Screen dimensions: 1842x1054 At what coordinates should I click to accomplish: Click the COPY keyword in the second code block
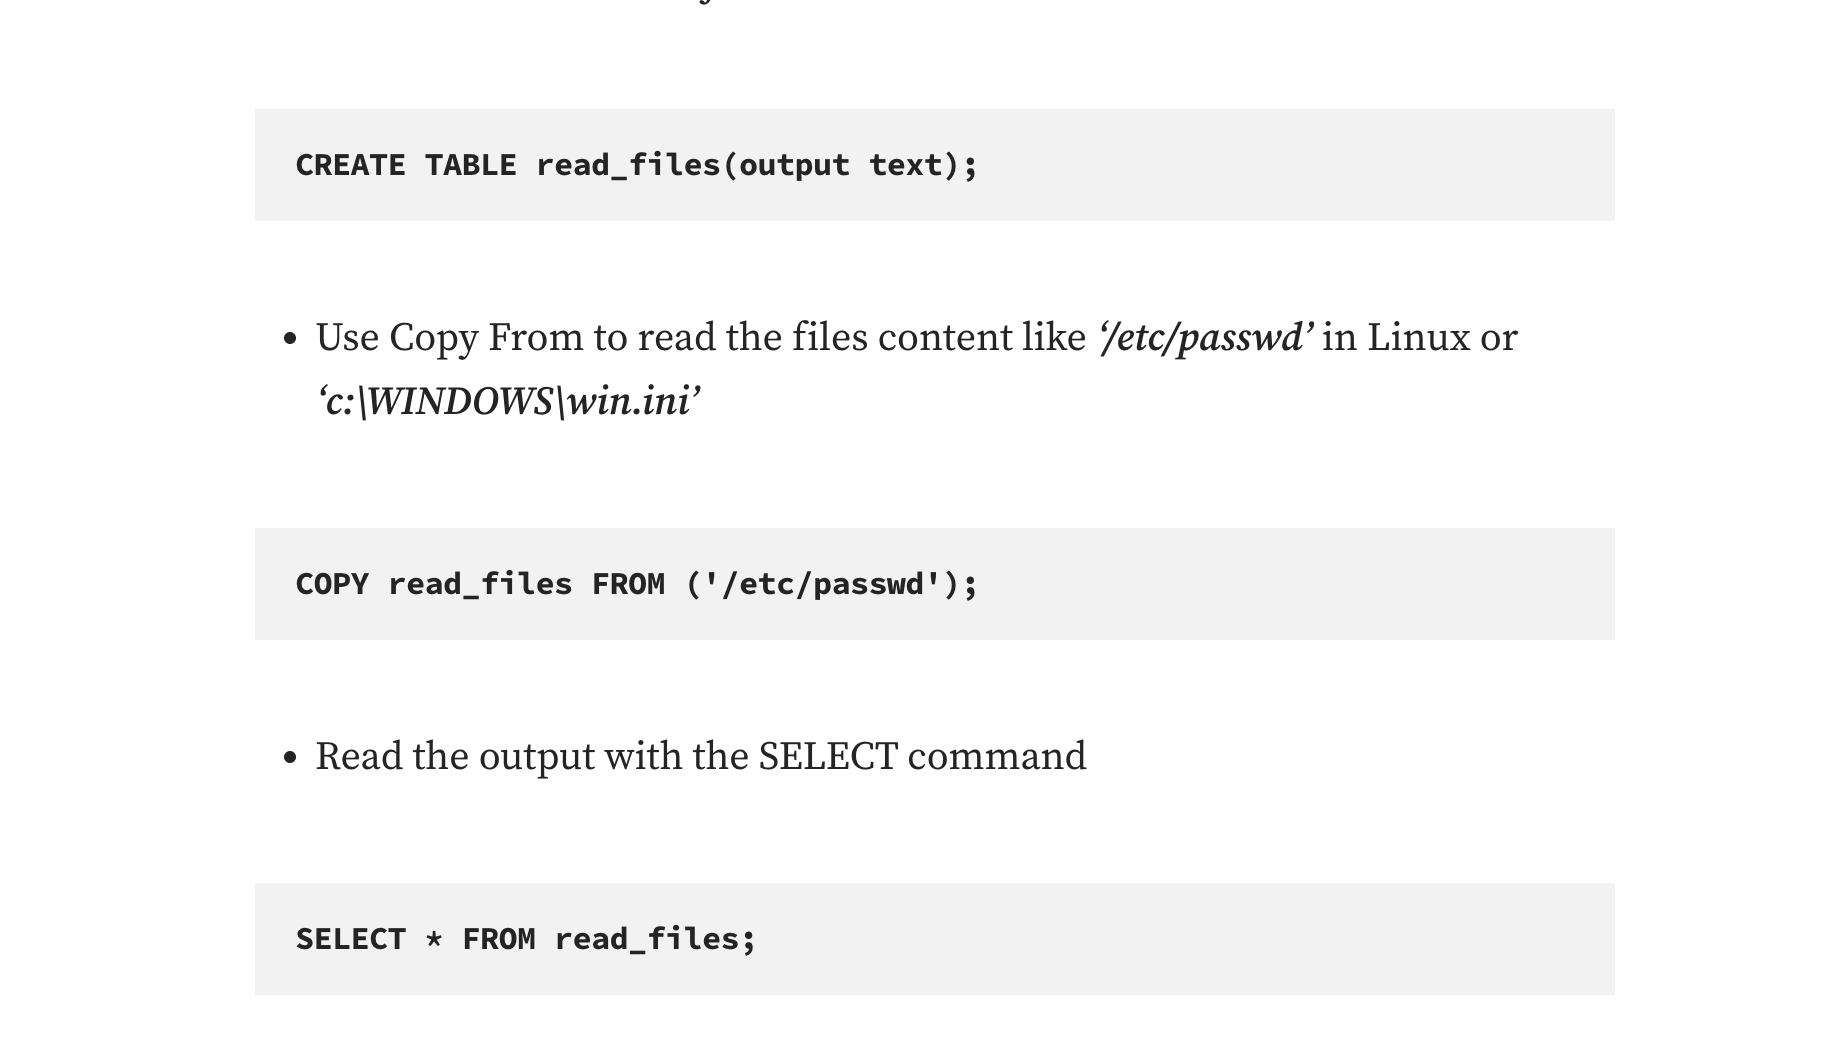point(332,584)
